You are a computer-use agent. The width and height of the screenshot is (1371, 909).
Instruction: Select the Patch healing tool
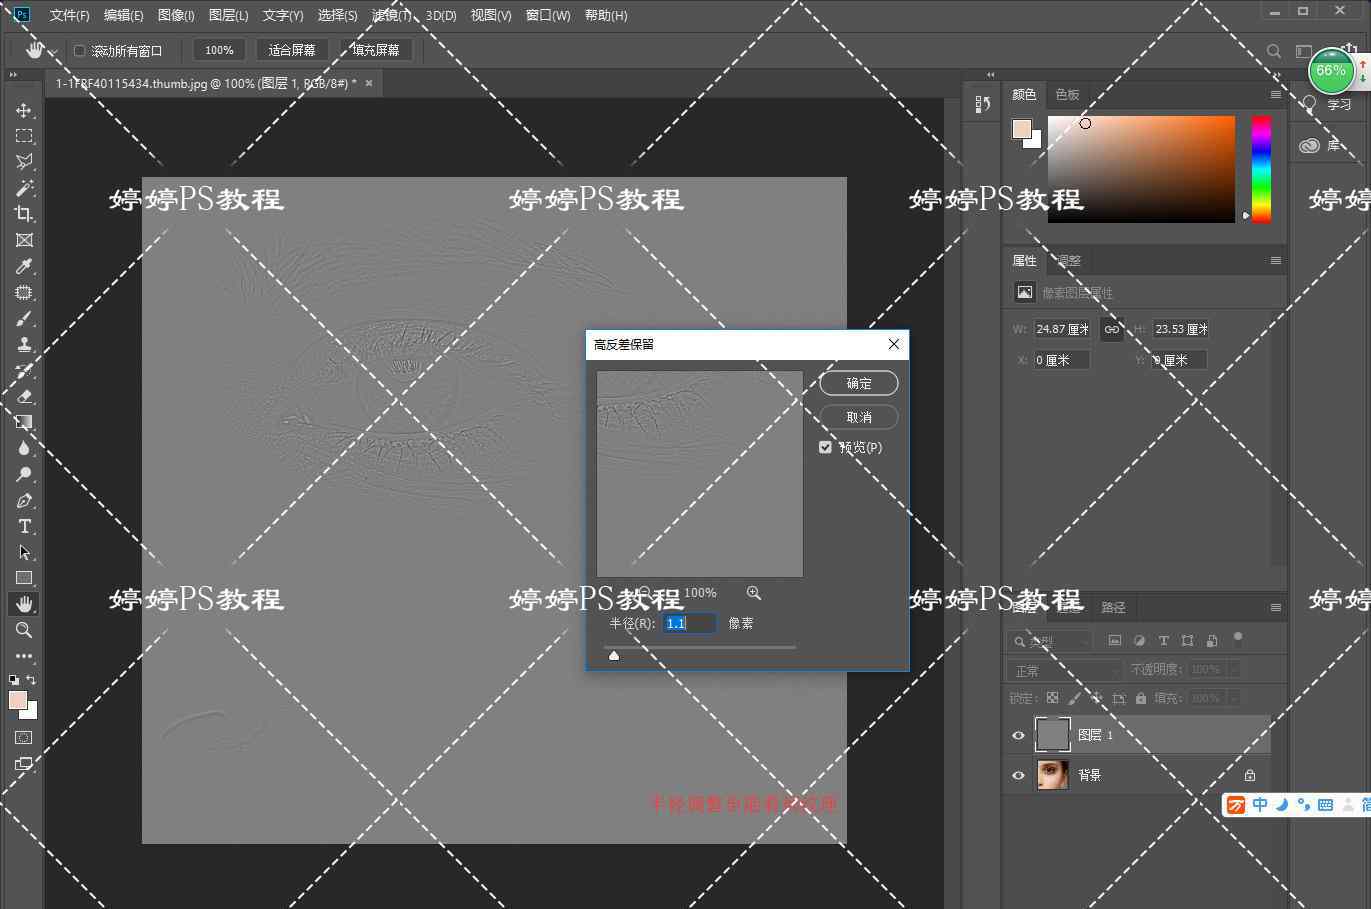[24, 293]
